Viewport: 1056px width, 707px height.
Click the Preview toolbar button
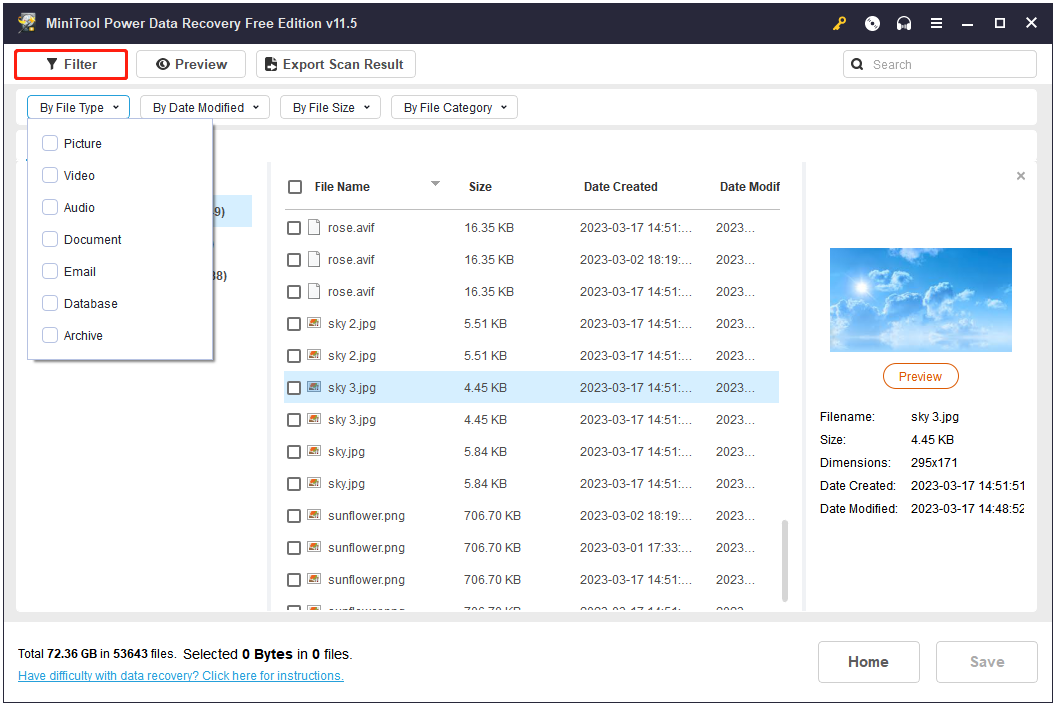(191, 65)
